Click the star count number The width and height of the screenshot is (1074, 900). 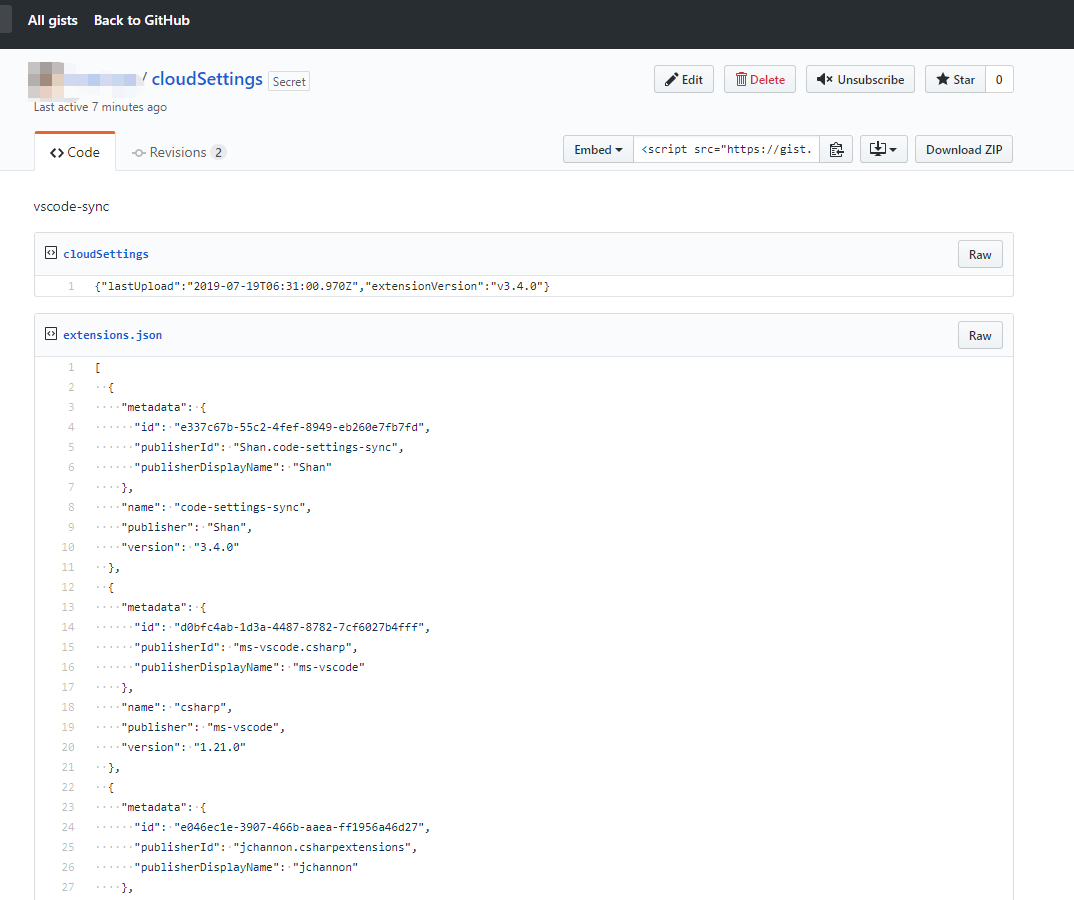(998, 80)
